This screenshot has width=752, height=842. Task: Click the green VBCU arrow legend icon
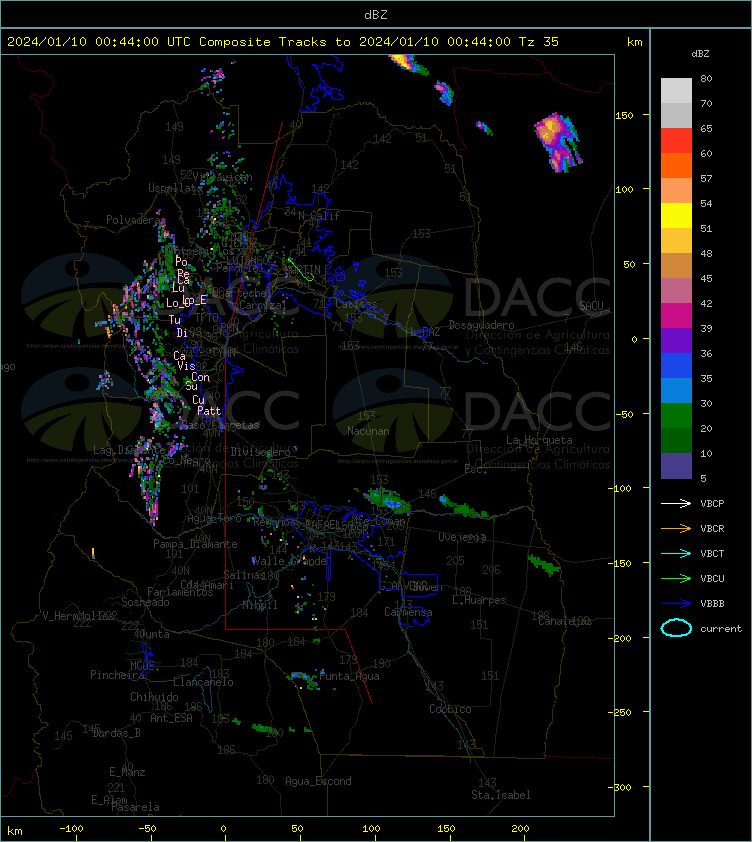(676, 578)
